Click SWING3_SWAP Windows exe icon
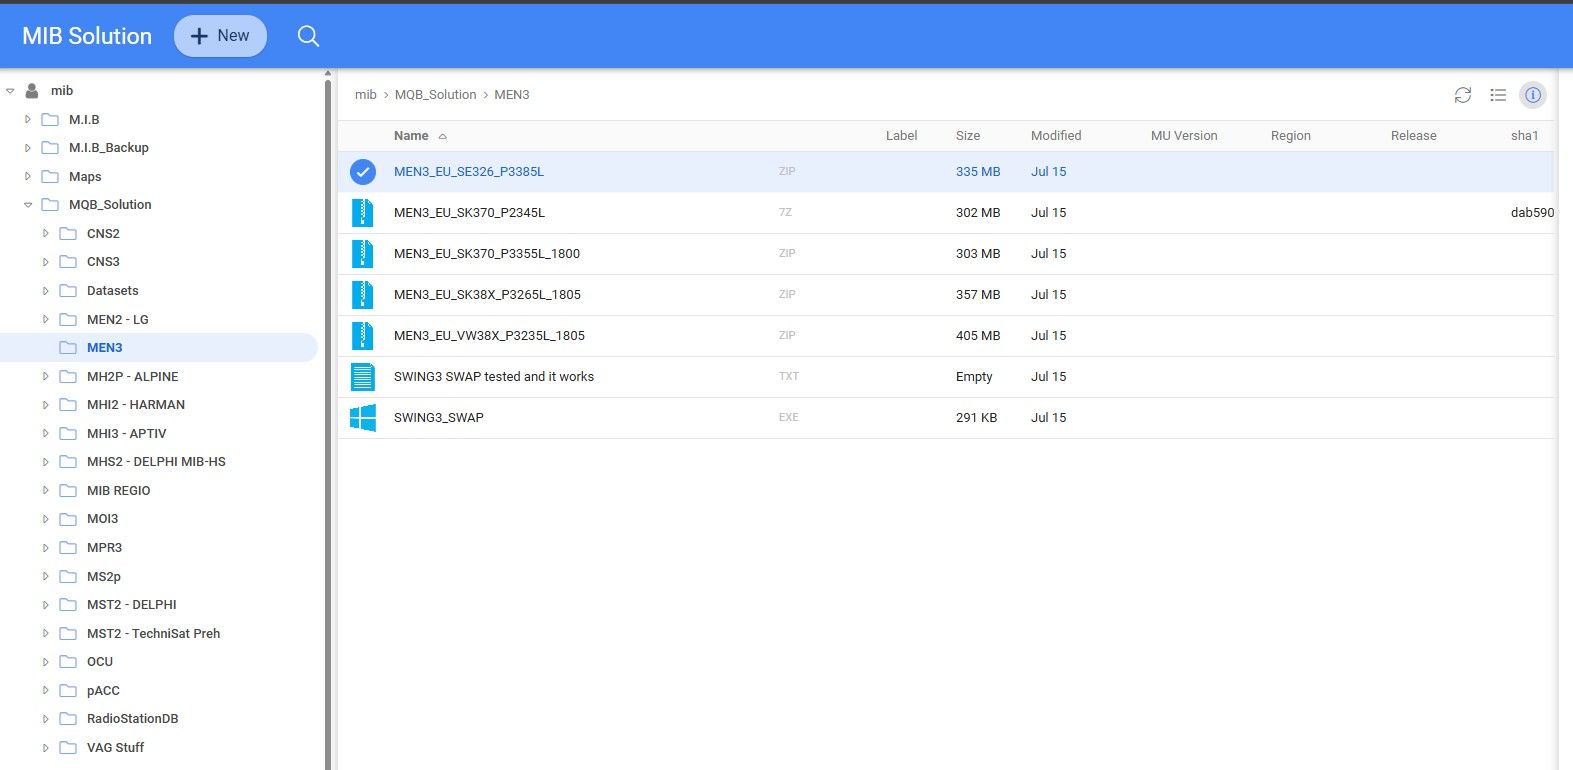1573x770 pixels. [x=363, y=418]
